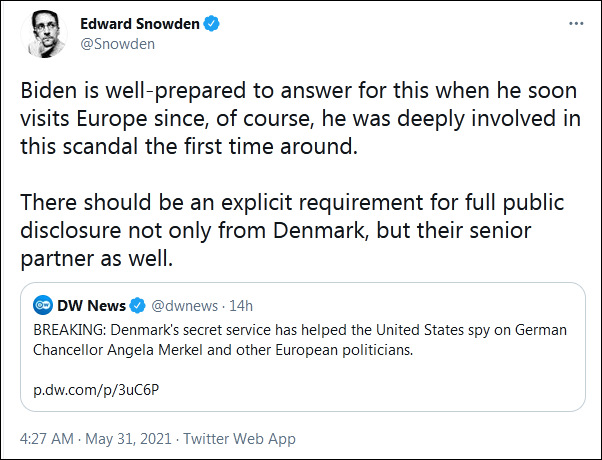Open the p.dw.com/p/3uC6P link
Screen dimensions: 602x460
[85, 389]
